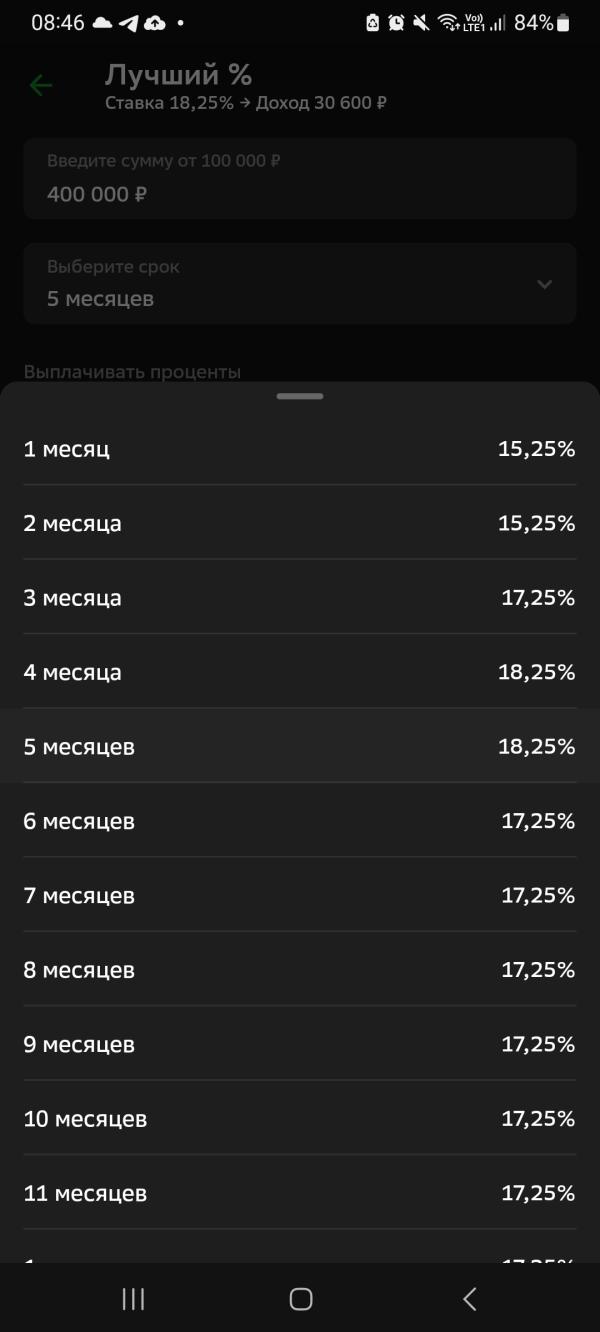This screenshot has height=1332, width=600.
Task: Choose the 11 месяцев term
Action: click(300, 1193)
